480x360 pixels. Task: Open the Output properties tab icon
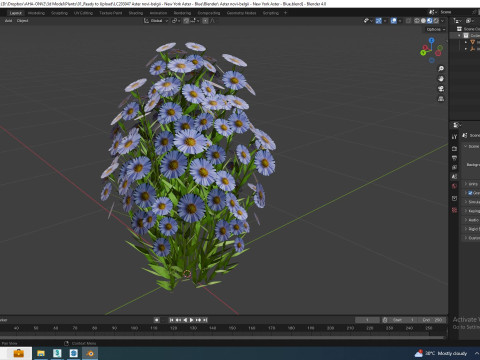454,158
